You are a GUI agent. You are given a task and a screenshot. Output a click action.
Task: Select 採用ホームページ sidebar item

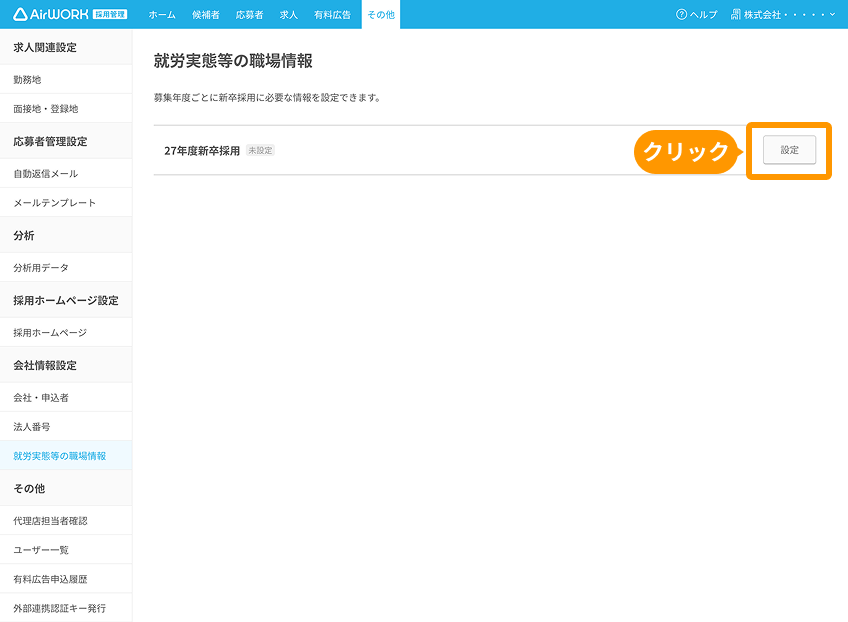(50, 333)
